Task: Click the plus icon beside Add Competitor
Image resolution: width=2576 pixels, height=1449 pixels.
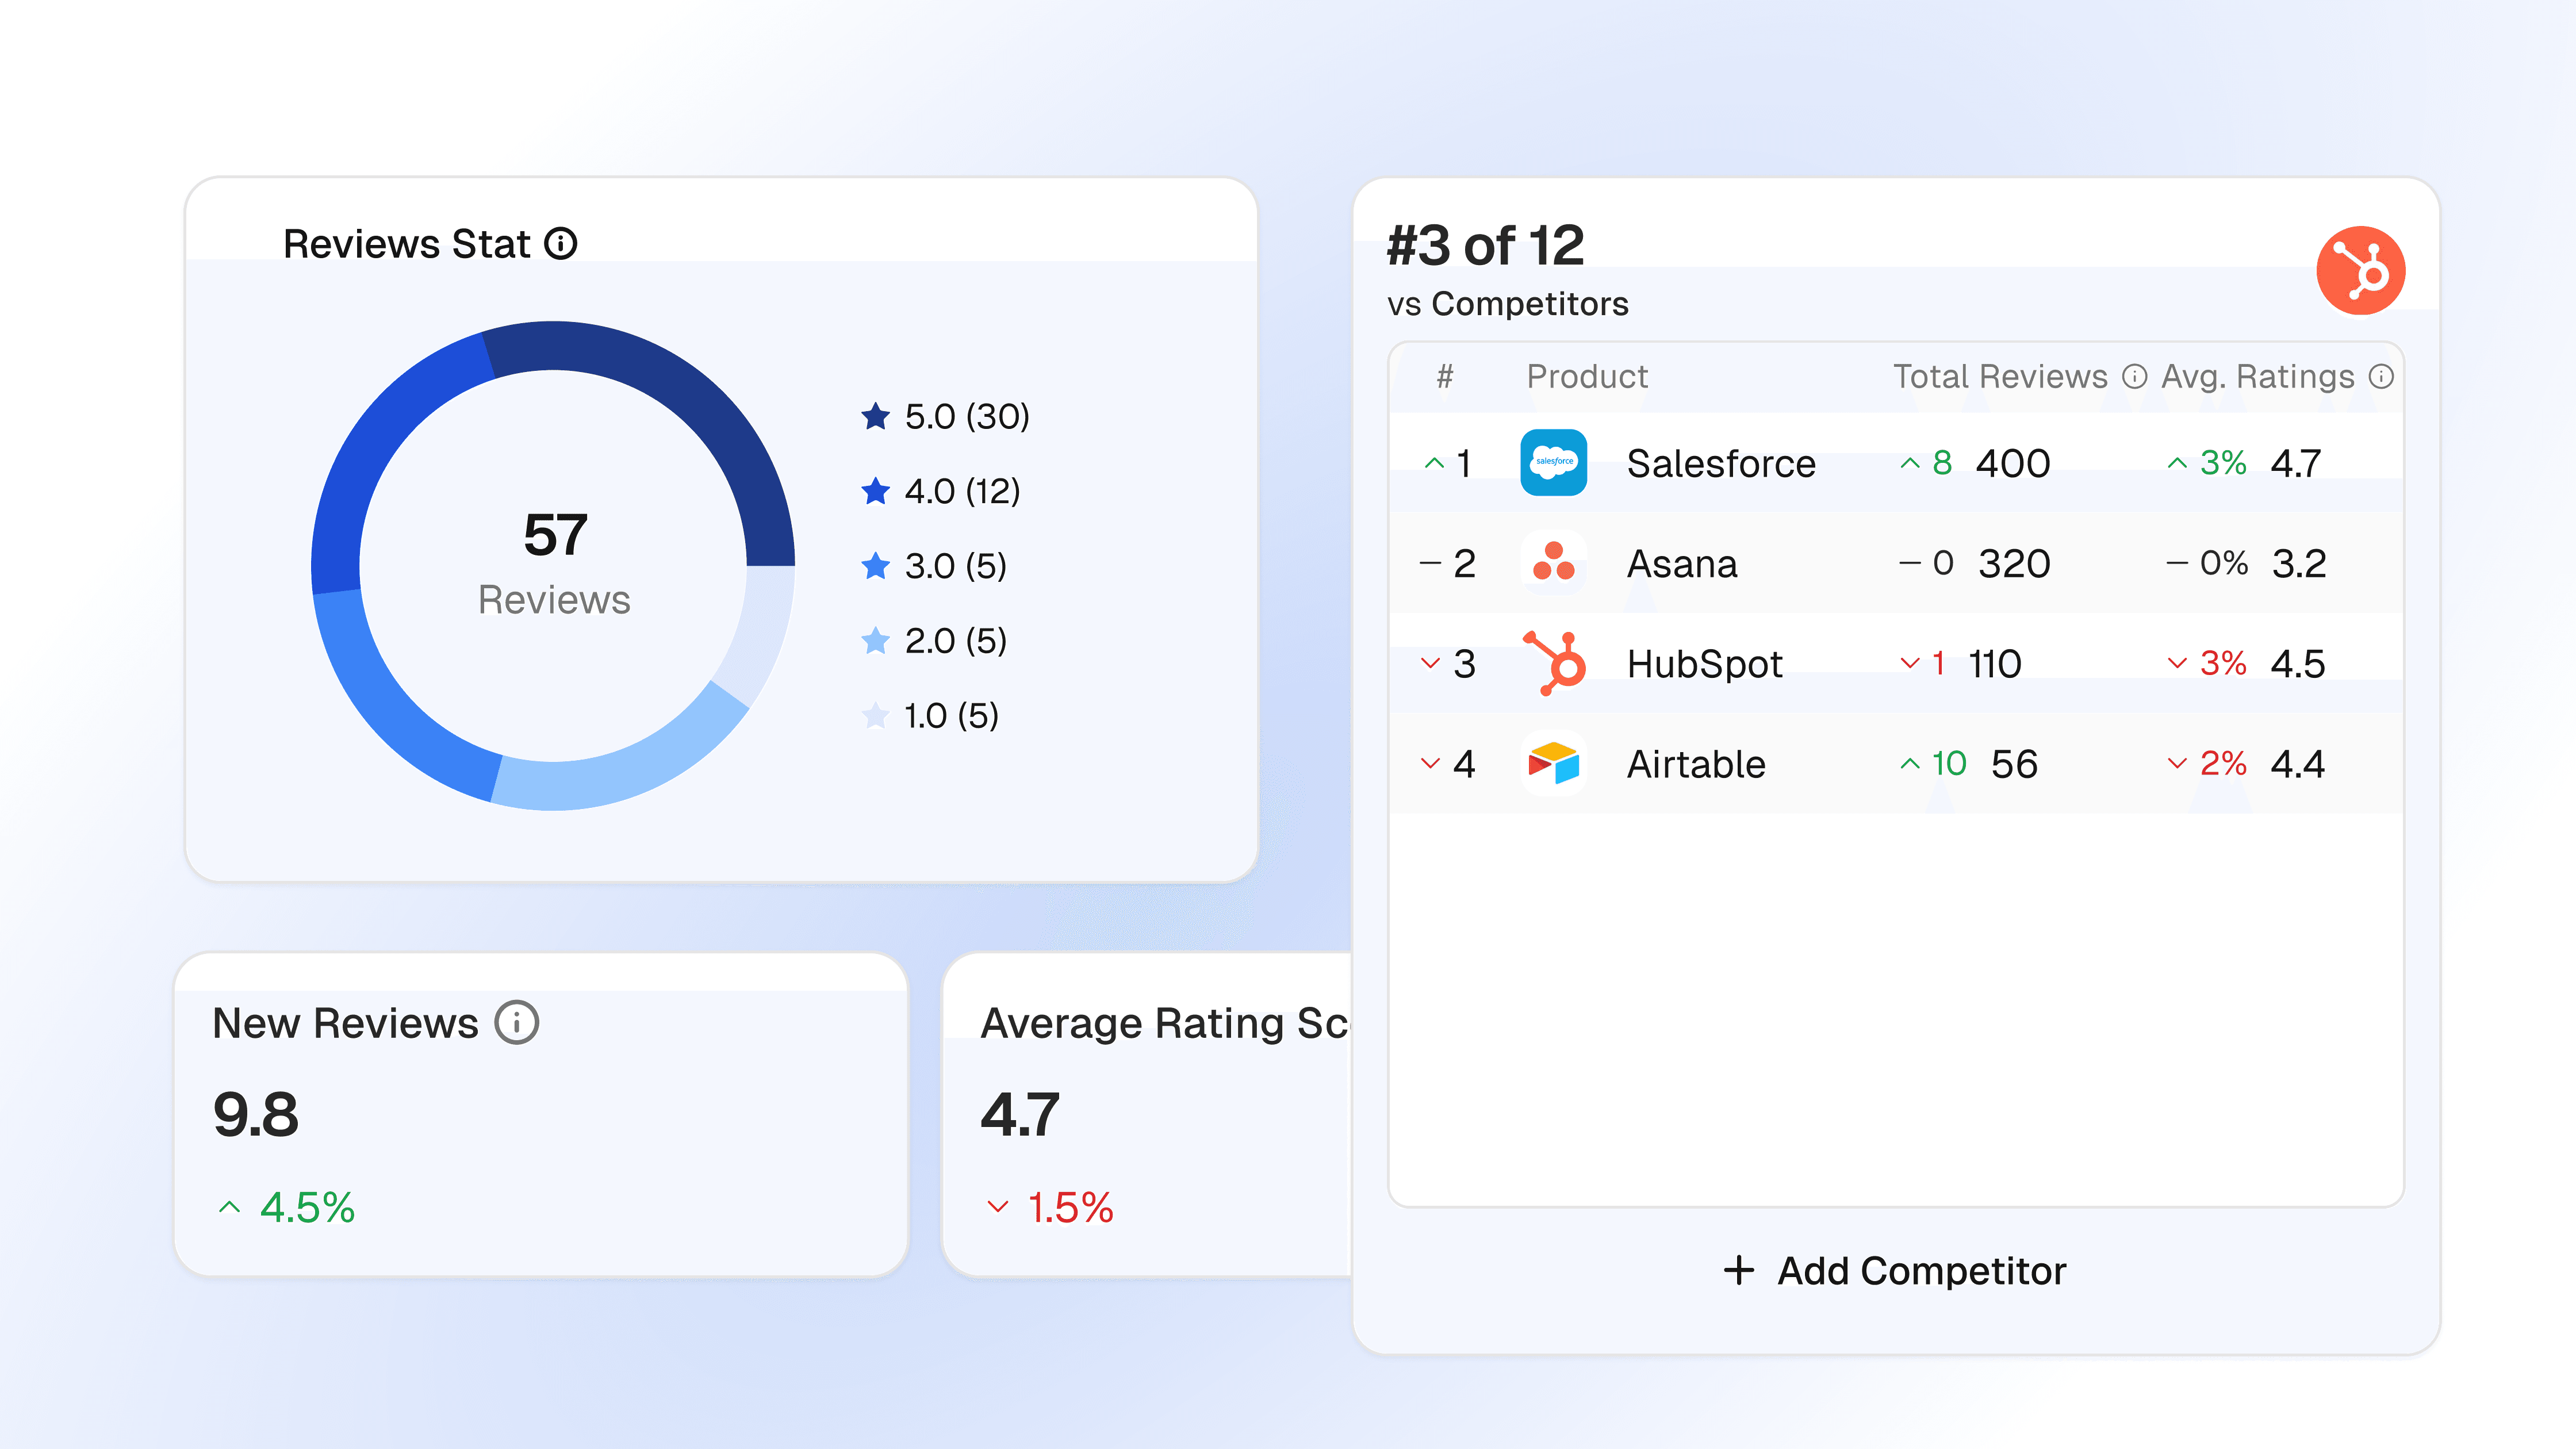Action: (x=1739, y=1270)
